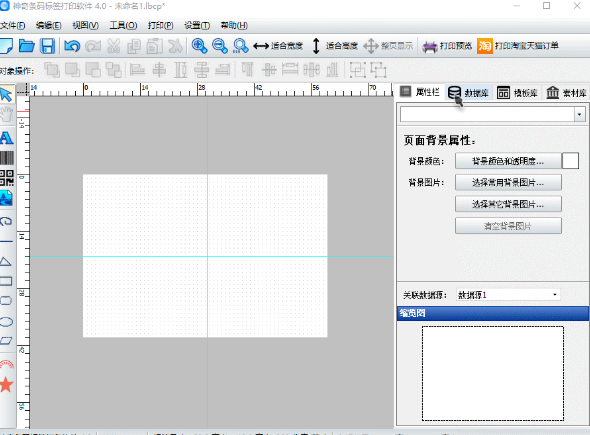This screenshot has width=590, height=435.
Task: Switch to the 数据库 tab
Action: click(468, 93)
